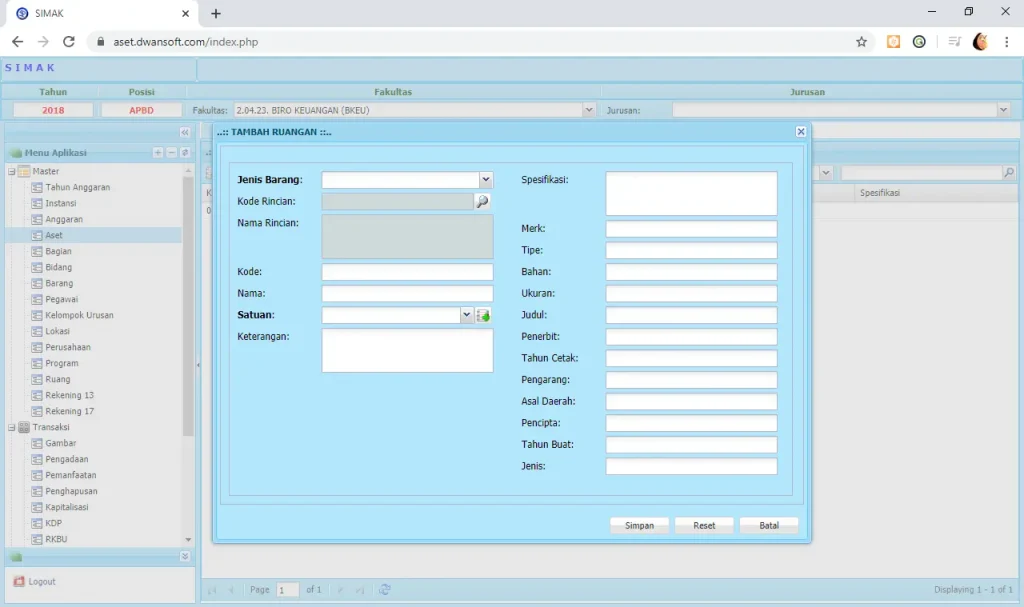The width and height of the screenshot is (1024, 607).
Task: Open Kelompok Urusan menu item
Action: click(x=80, y=315)
